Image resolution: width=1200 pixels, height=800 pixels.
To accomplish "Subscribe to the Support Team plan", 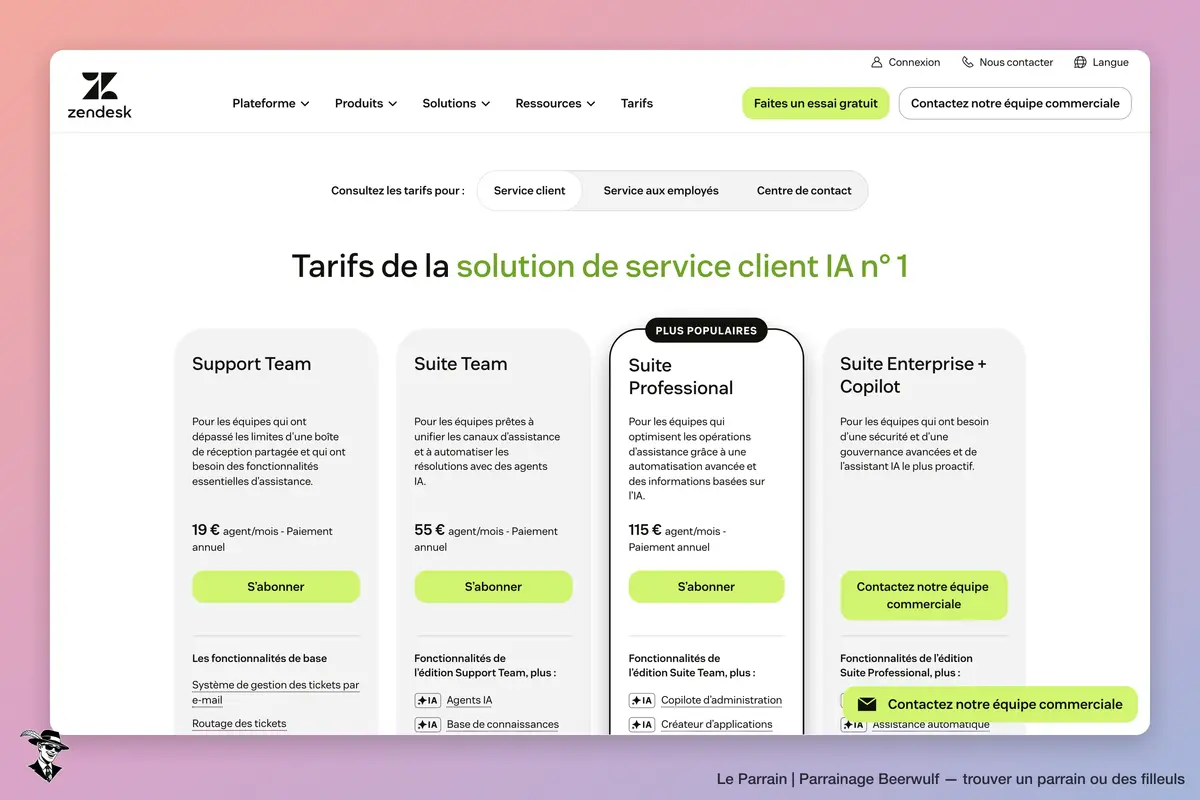I will pos(276,587).
